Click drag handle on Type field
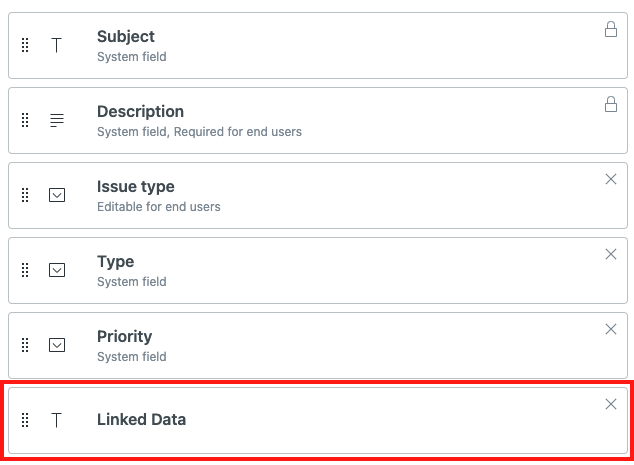 (x=25, y=270)
